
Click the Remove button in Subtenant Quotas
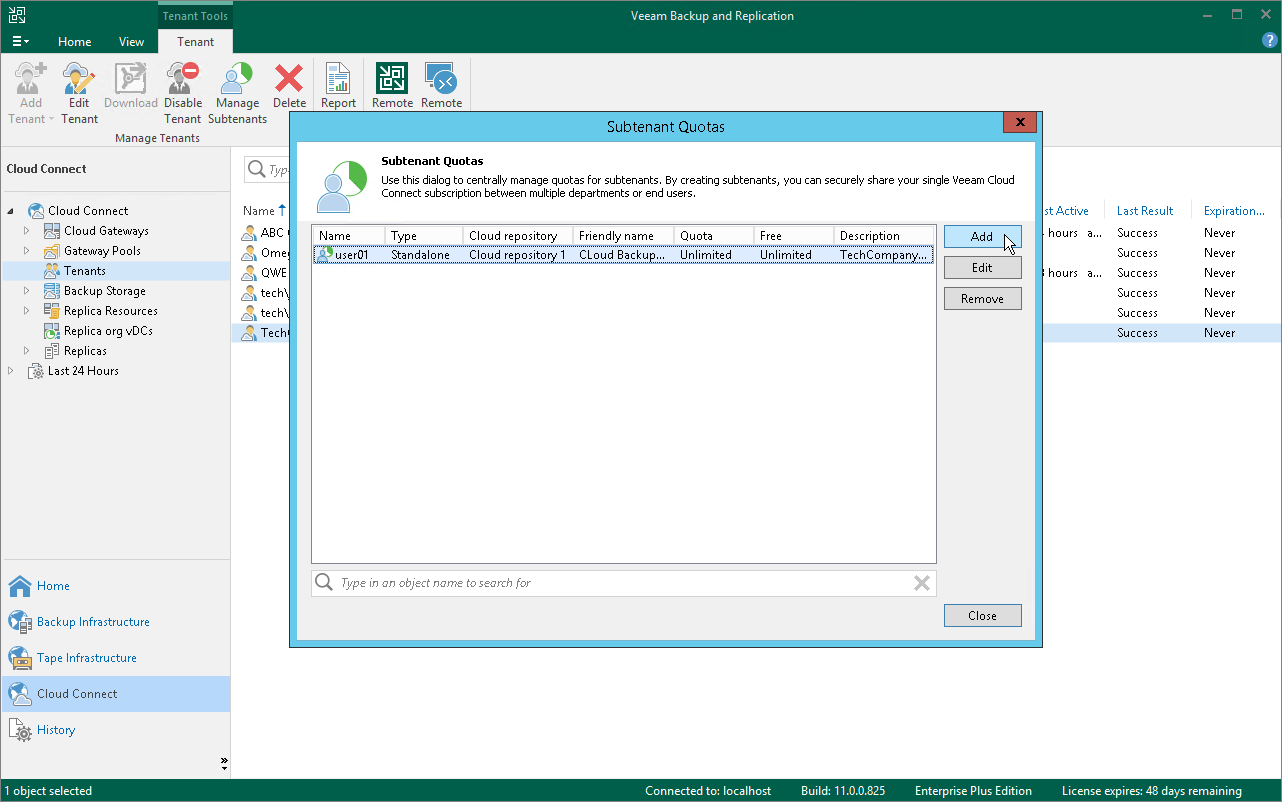pos(982,299)
